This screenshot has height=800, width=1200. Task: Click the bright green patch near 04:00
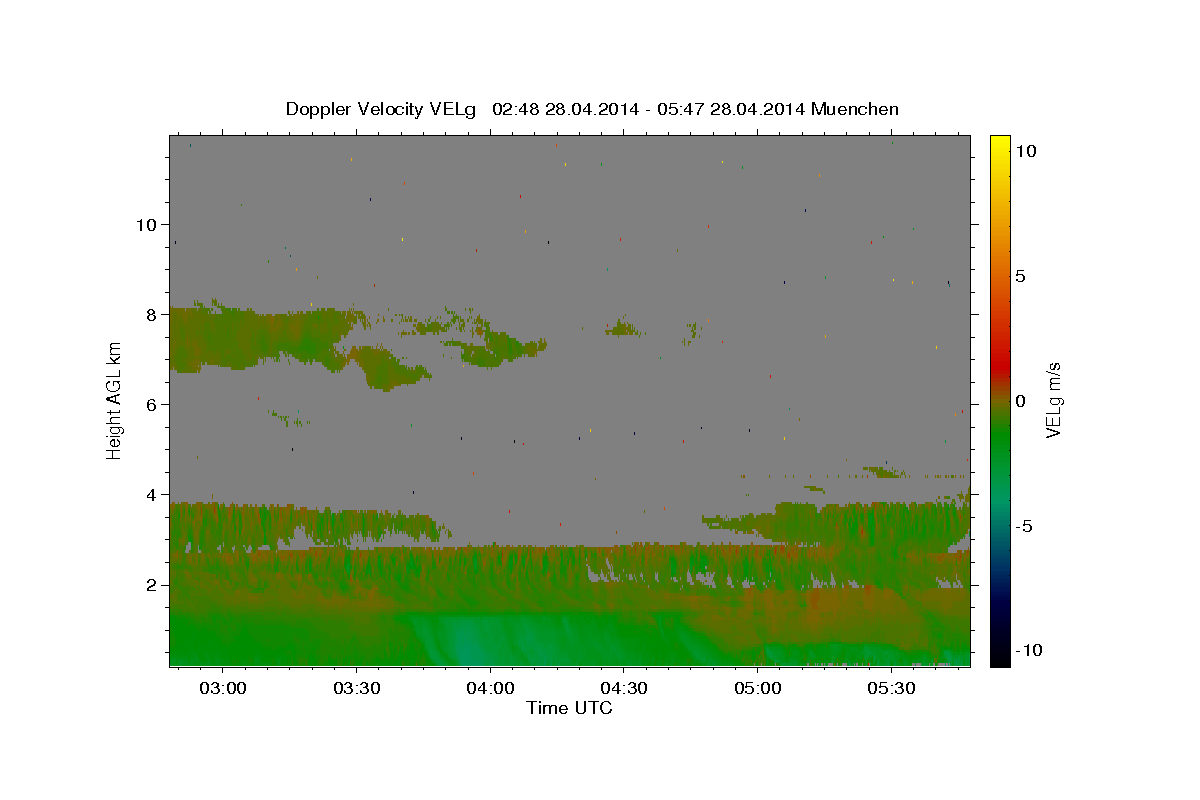click(465, 640)
